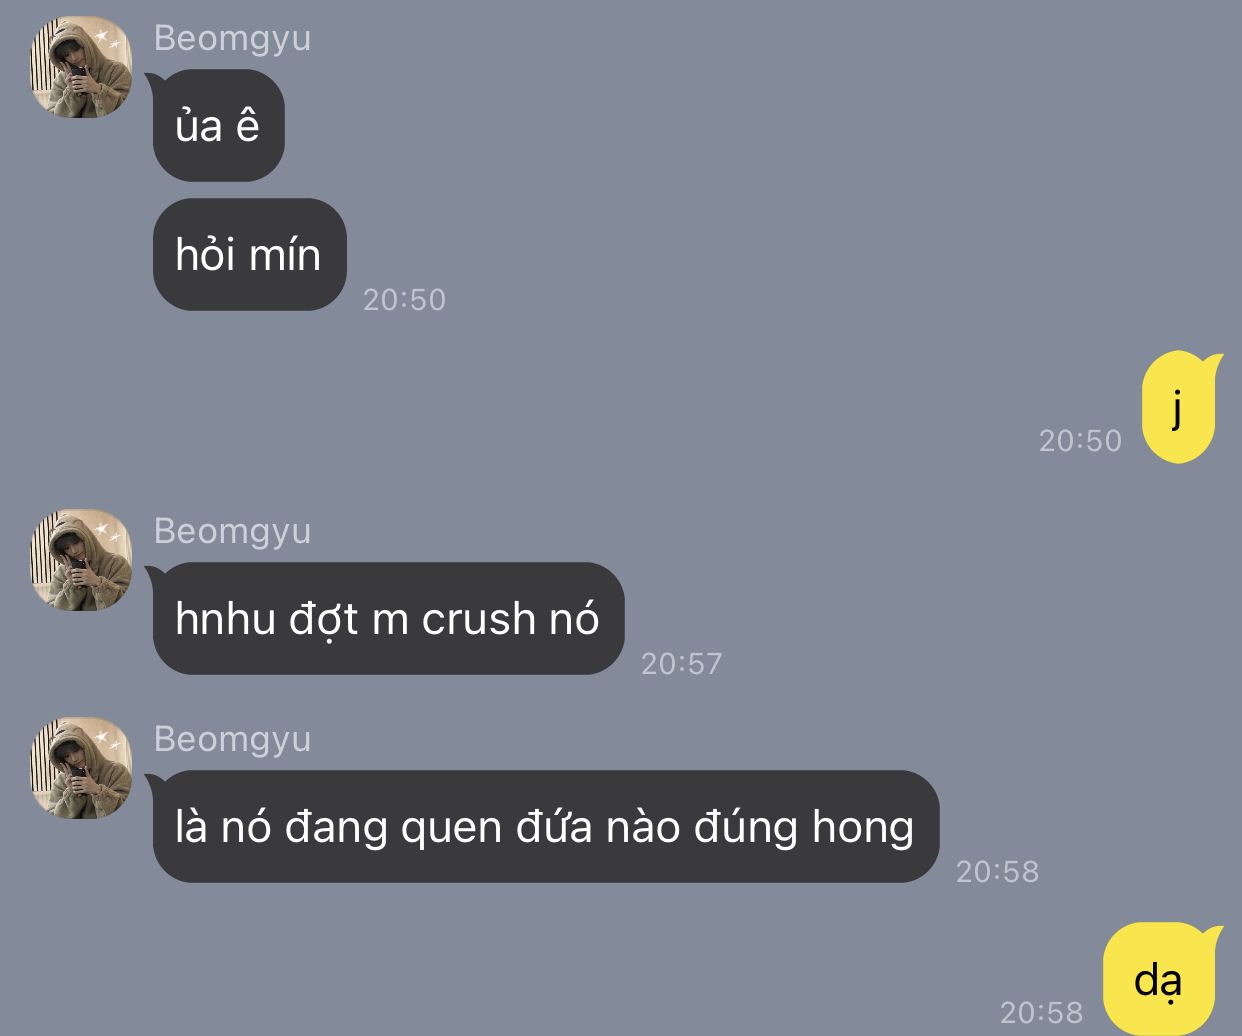The width and height of the screenshot is (1242, 1036).
Task: Click the 20:57 timestamp
Action: [681, 664]
